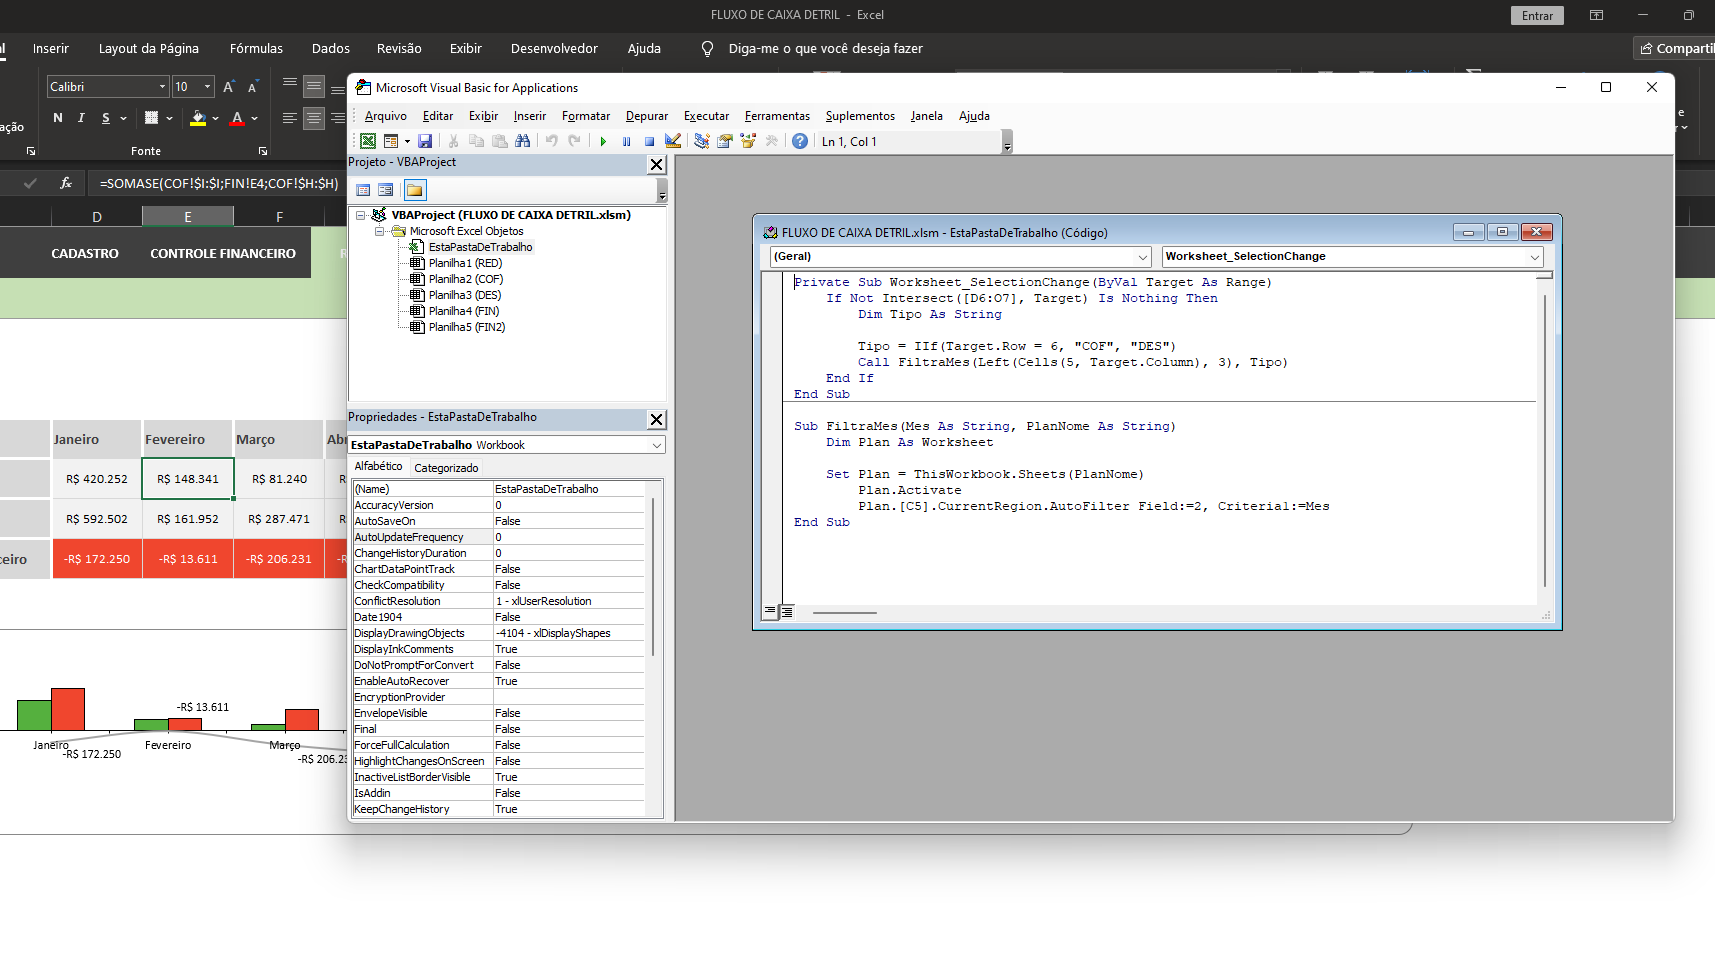Select EstaPastaDeTrabalho in project tree
1715x969 pixels.
click(480, 247)
